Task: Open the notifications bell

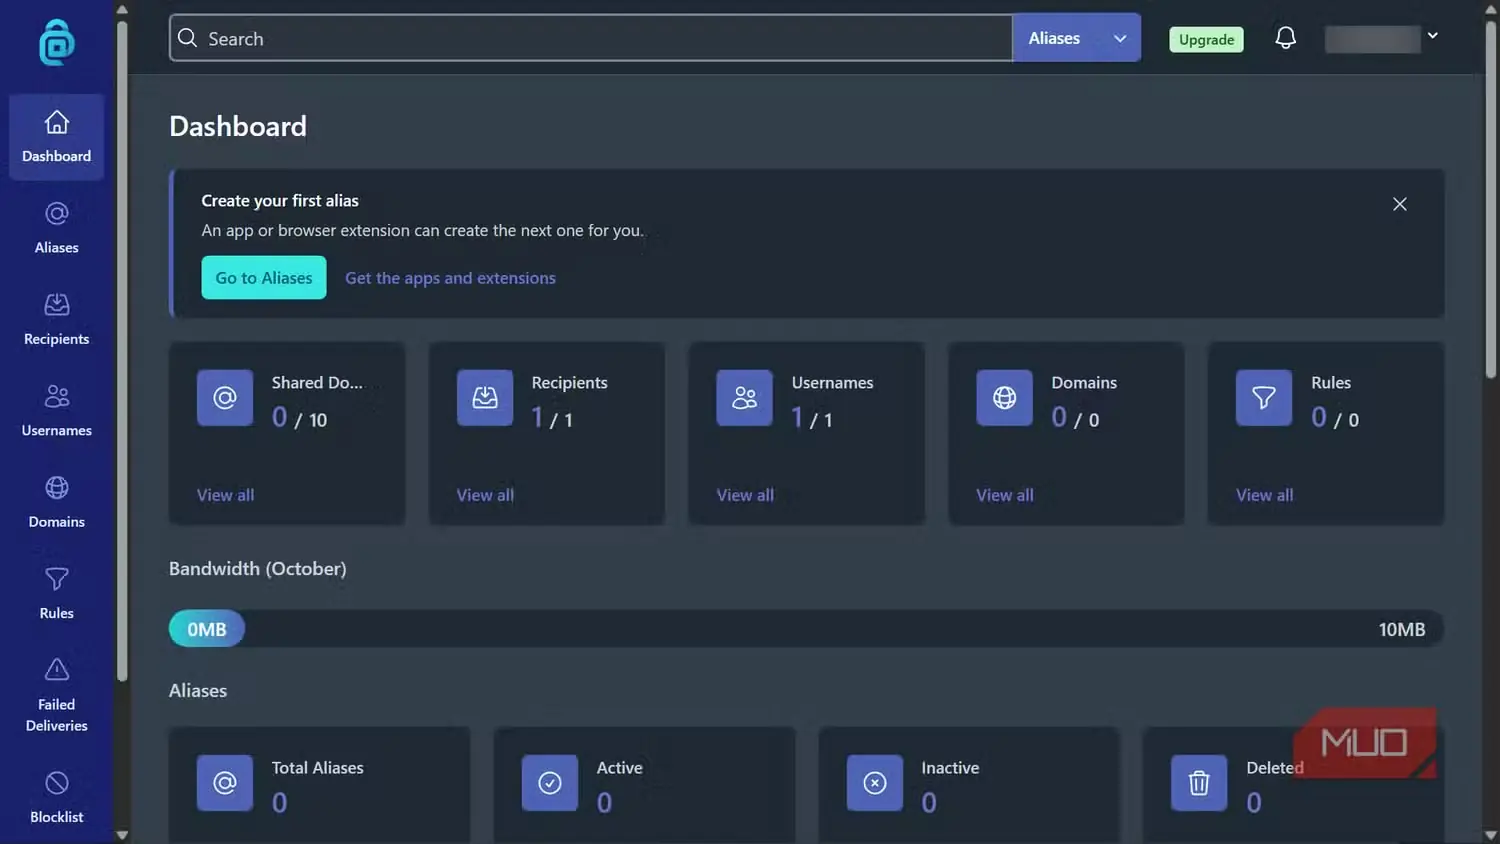Action: point(1286,38)
